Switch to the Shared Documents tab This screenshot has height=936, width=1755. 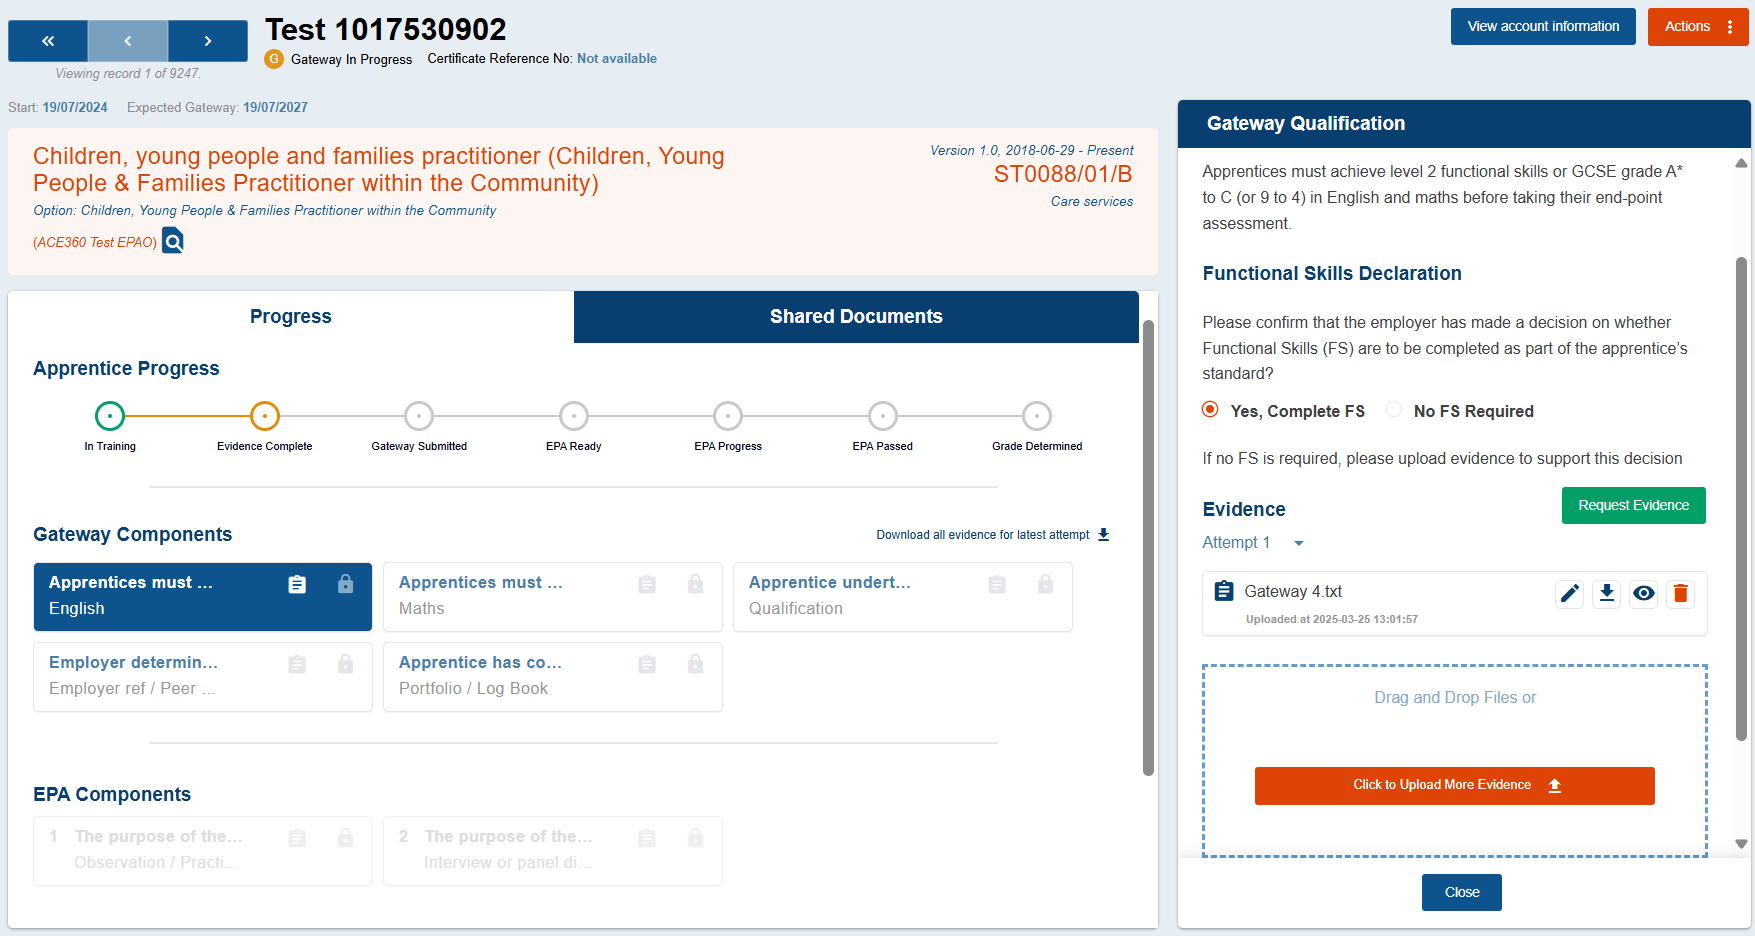(856, 317)
